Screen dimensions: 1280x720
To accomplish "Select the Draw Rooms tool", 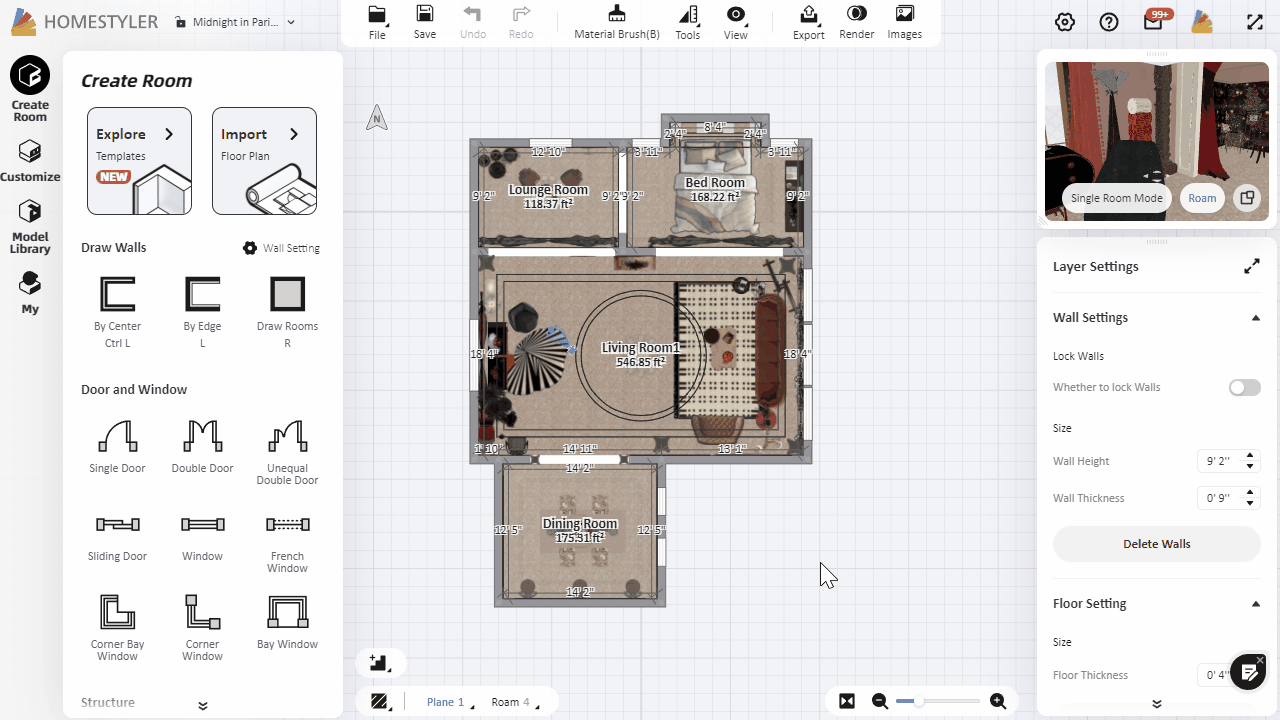I will pyautogui.click(x=287, y=295).
